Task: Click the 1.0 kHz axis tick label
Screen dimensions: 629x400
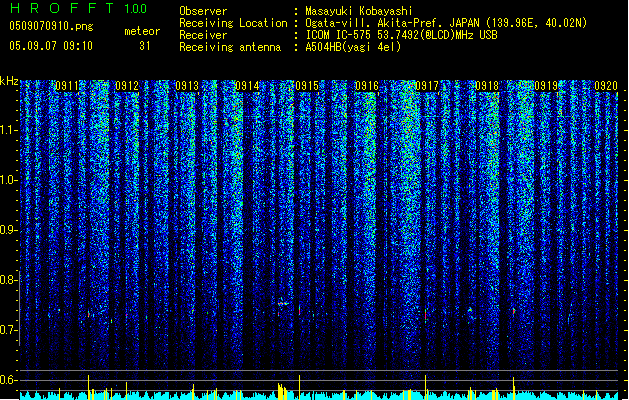Action: click(9, 181)
